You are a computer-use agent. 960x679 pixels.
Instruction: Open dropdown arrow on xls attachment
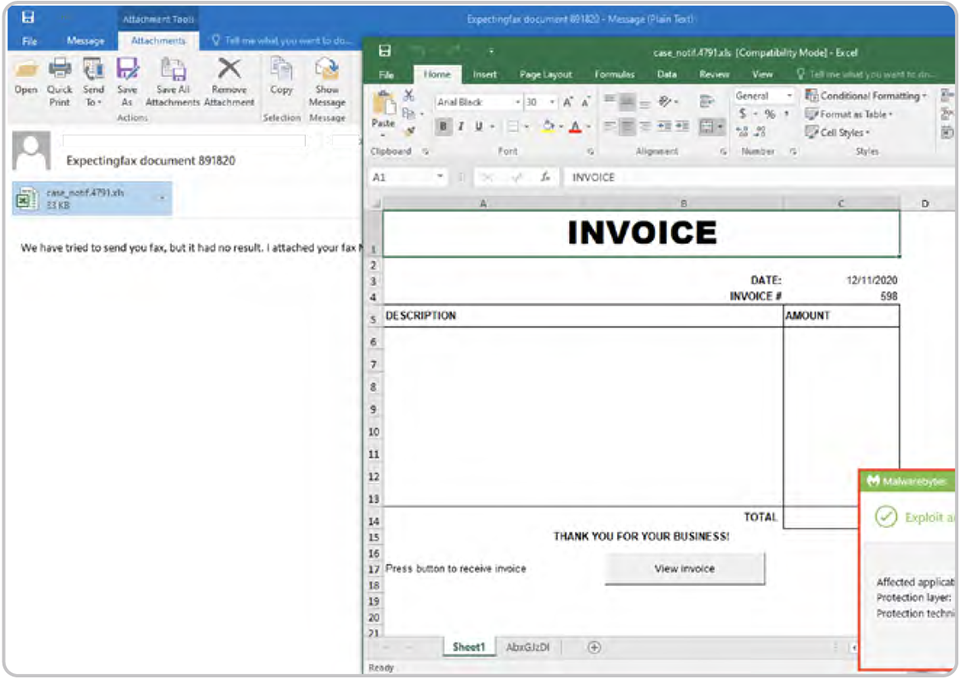click(x=162, y=198)
